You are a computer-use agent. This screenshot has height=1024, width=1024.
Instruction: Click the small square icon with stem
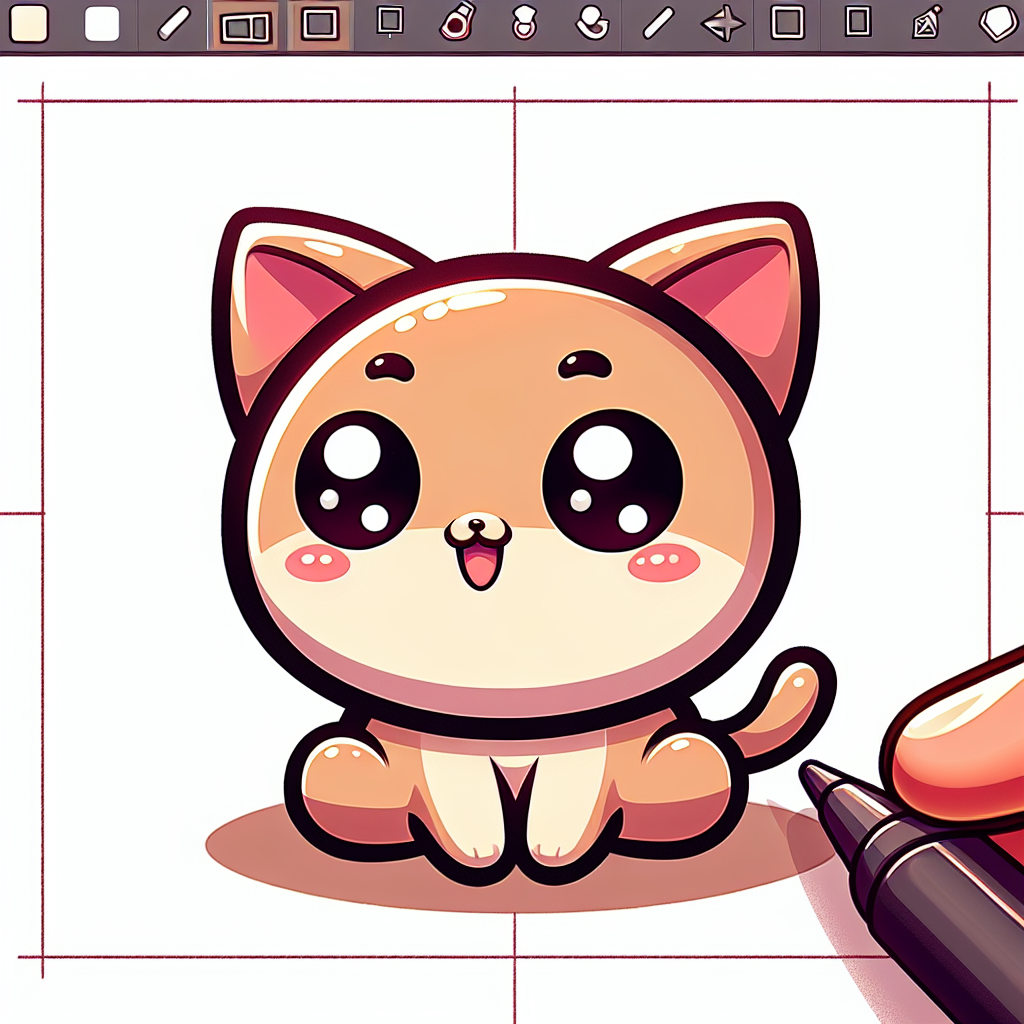390,21
